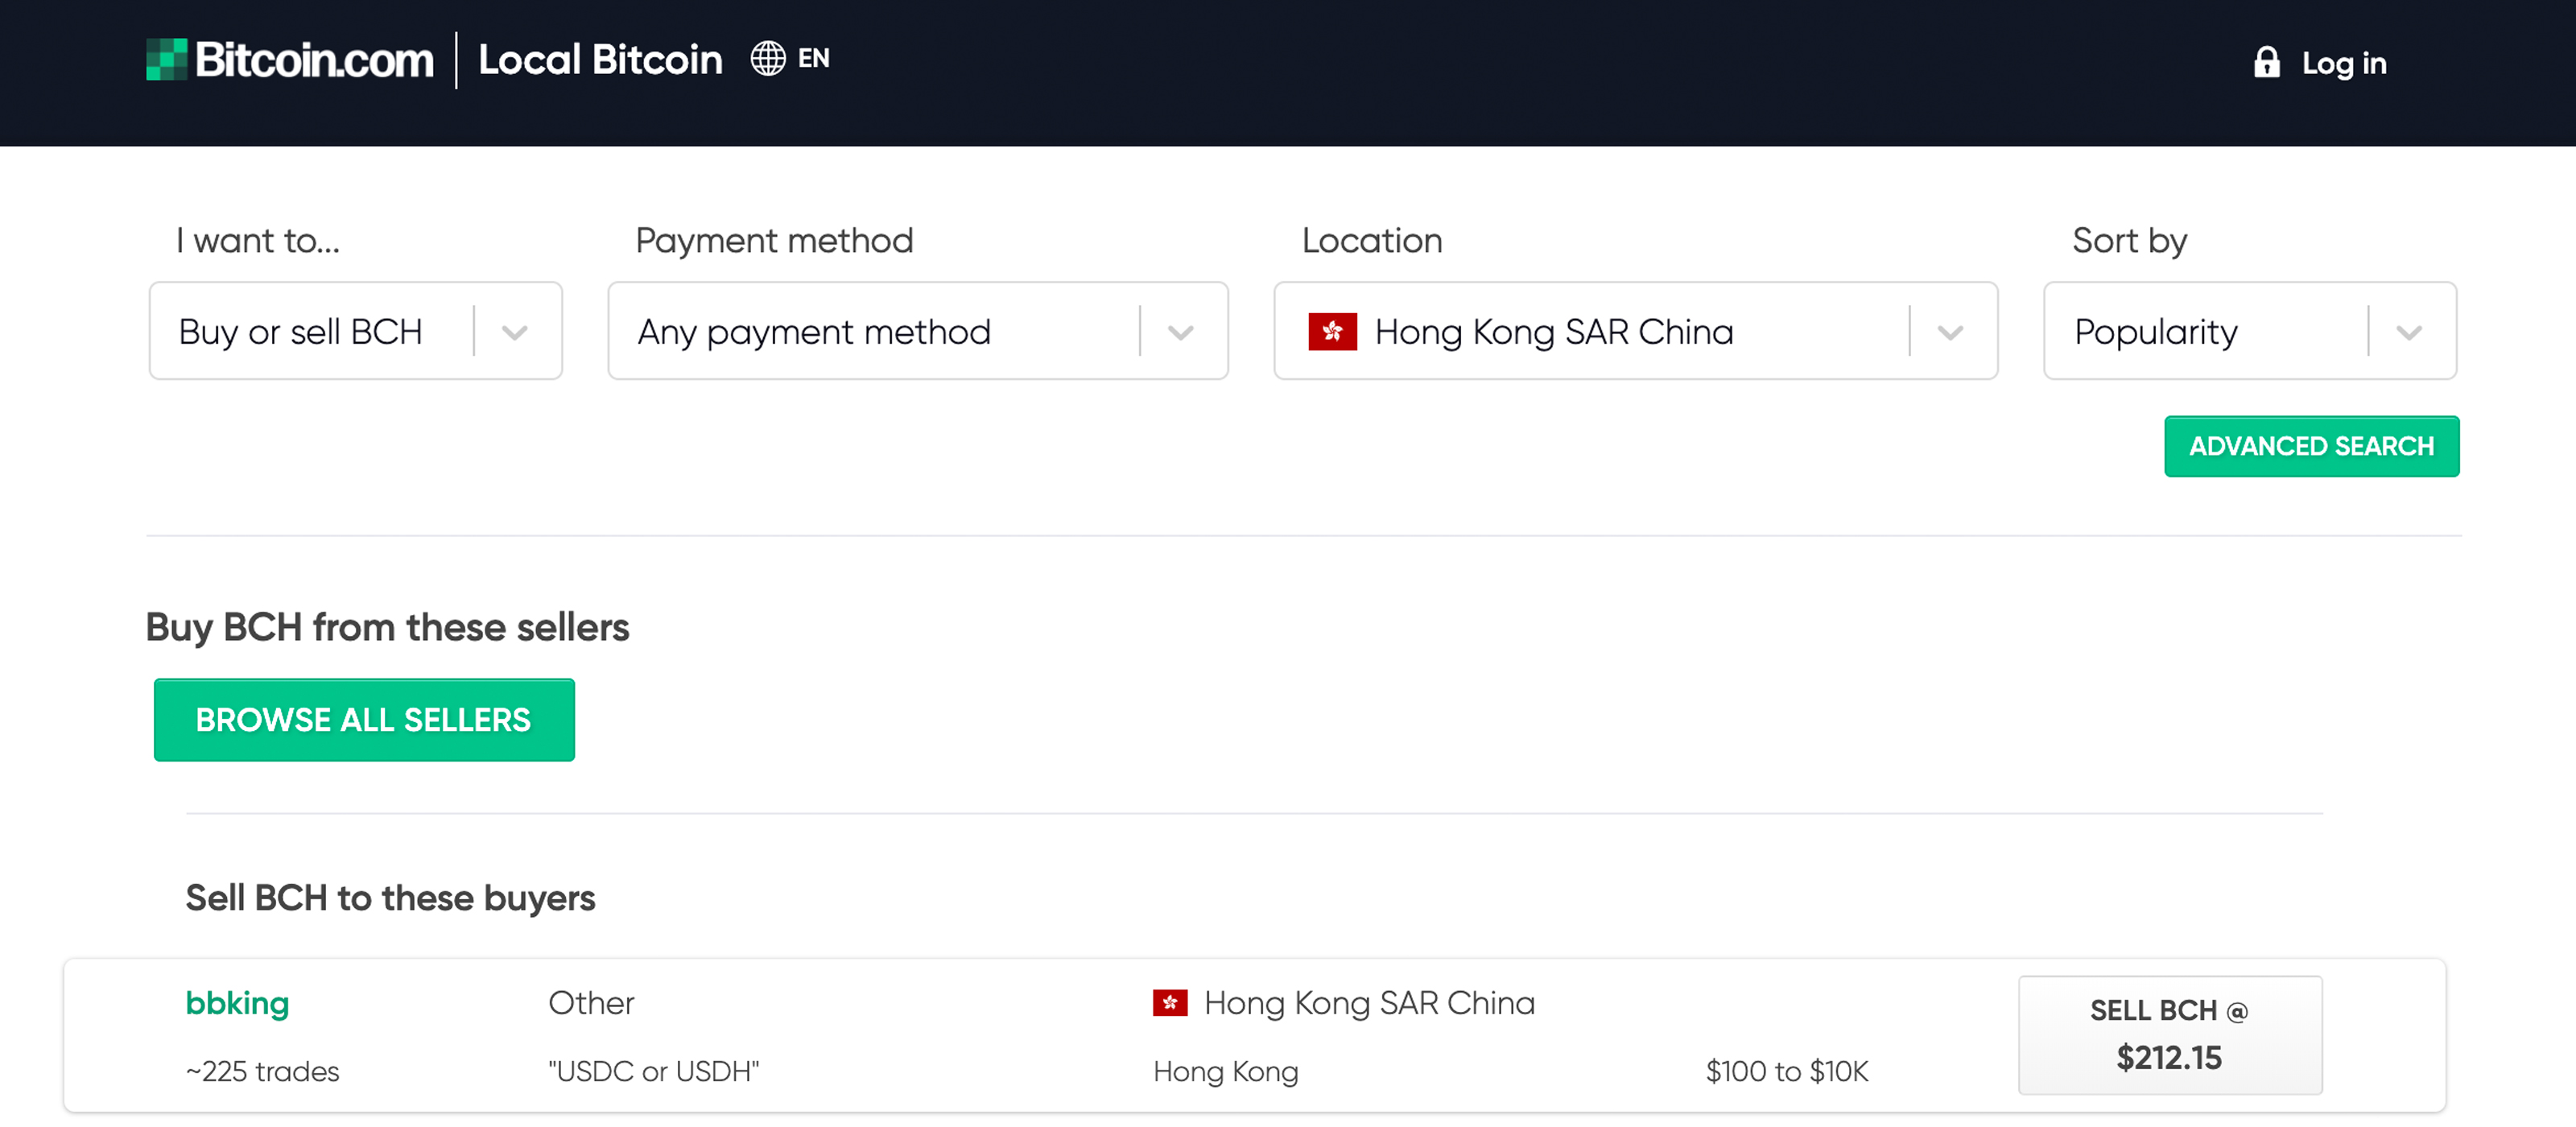Expand the Location chevron arrow
This screenshot has width=2576, height=1127.
1950,332
